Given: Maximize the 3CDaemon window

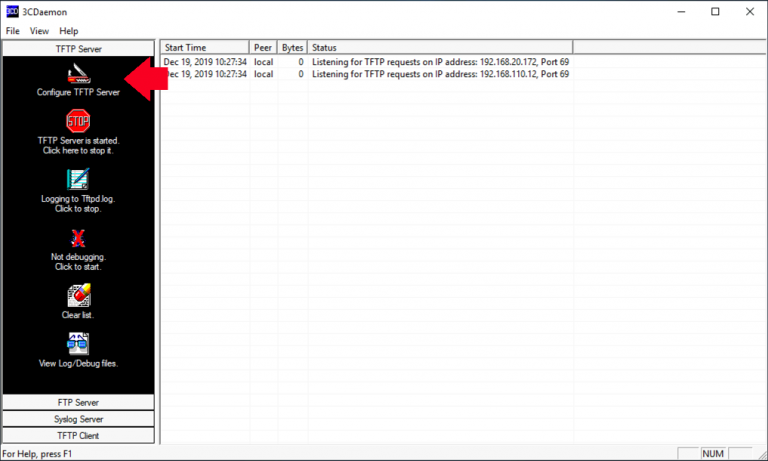Looking at the screenshot, I should coord(715,11).
